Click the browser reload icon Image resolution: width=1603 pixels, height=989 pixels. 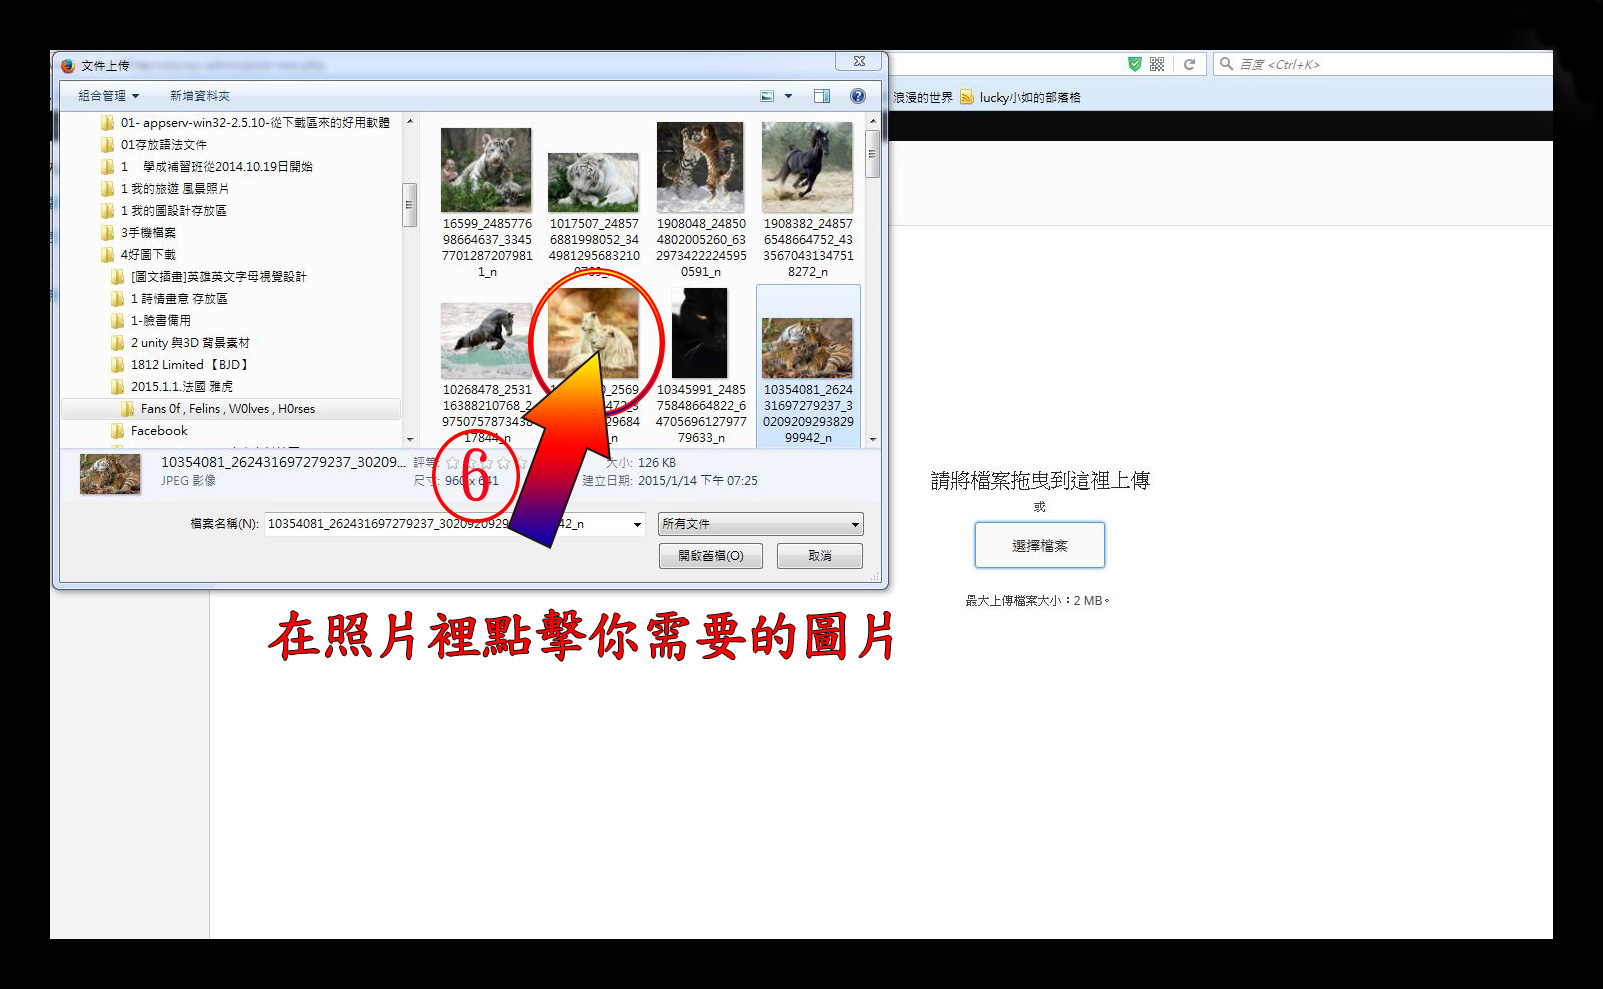pos(1189,64)
